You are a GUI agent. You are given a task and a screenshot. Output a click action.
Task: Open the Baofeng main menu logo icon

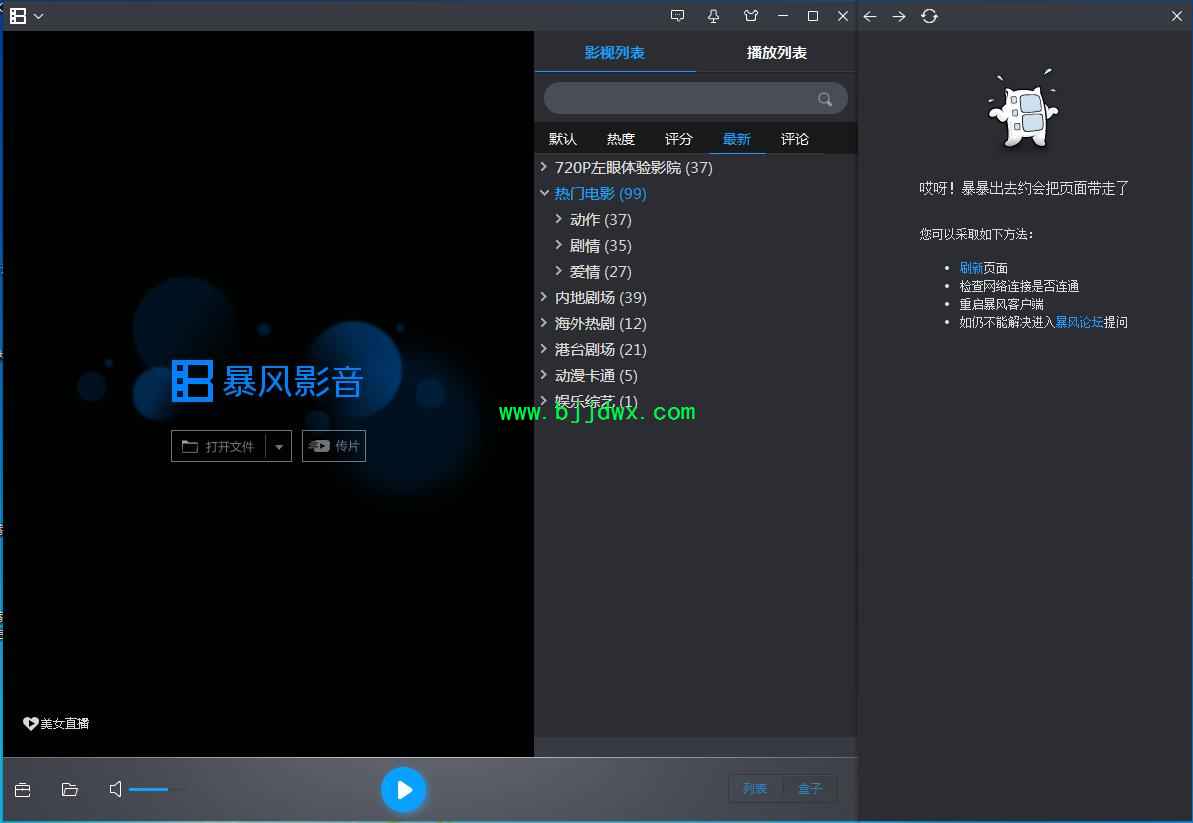pos(17,16)
